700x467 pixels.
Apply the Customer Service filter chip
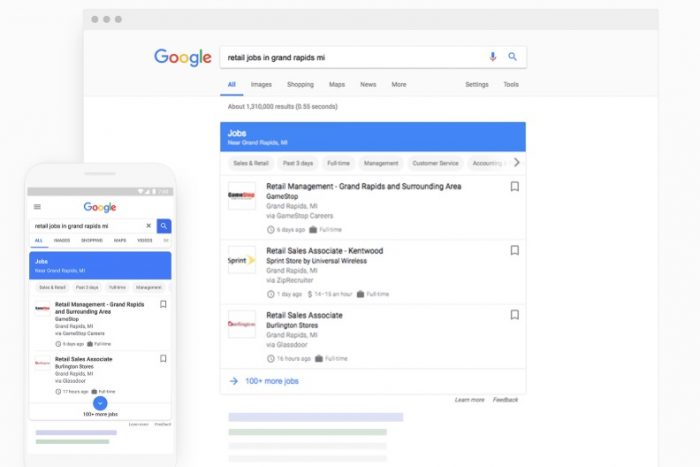tap(435, 163)
